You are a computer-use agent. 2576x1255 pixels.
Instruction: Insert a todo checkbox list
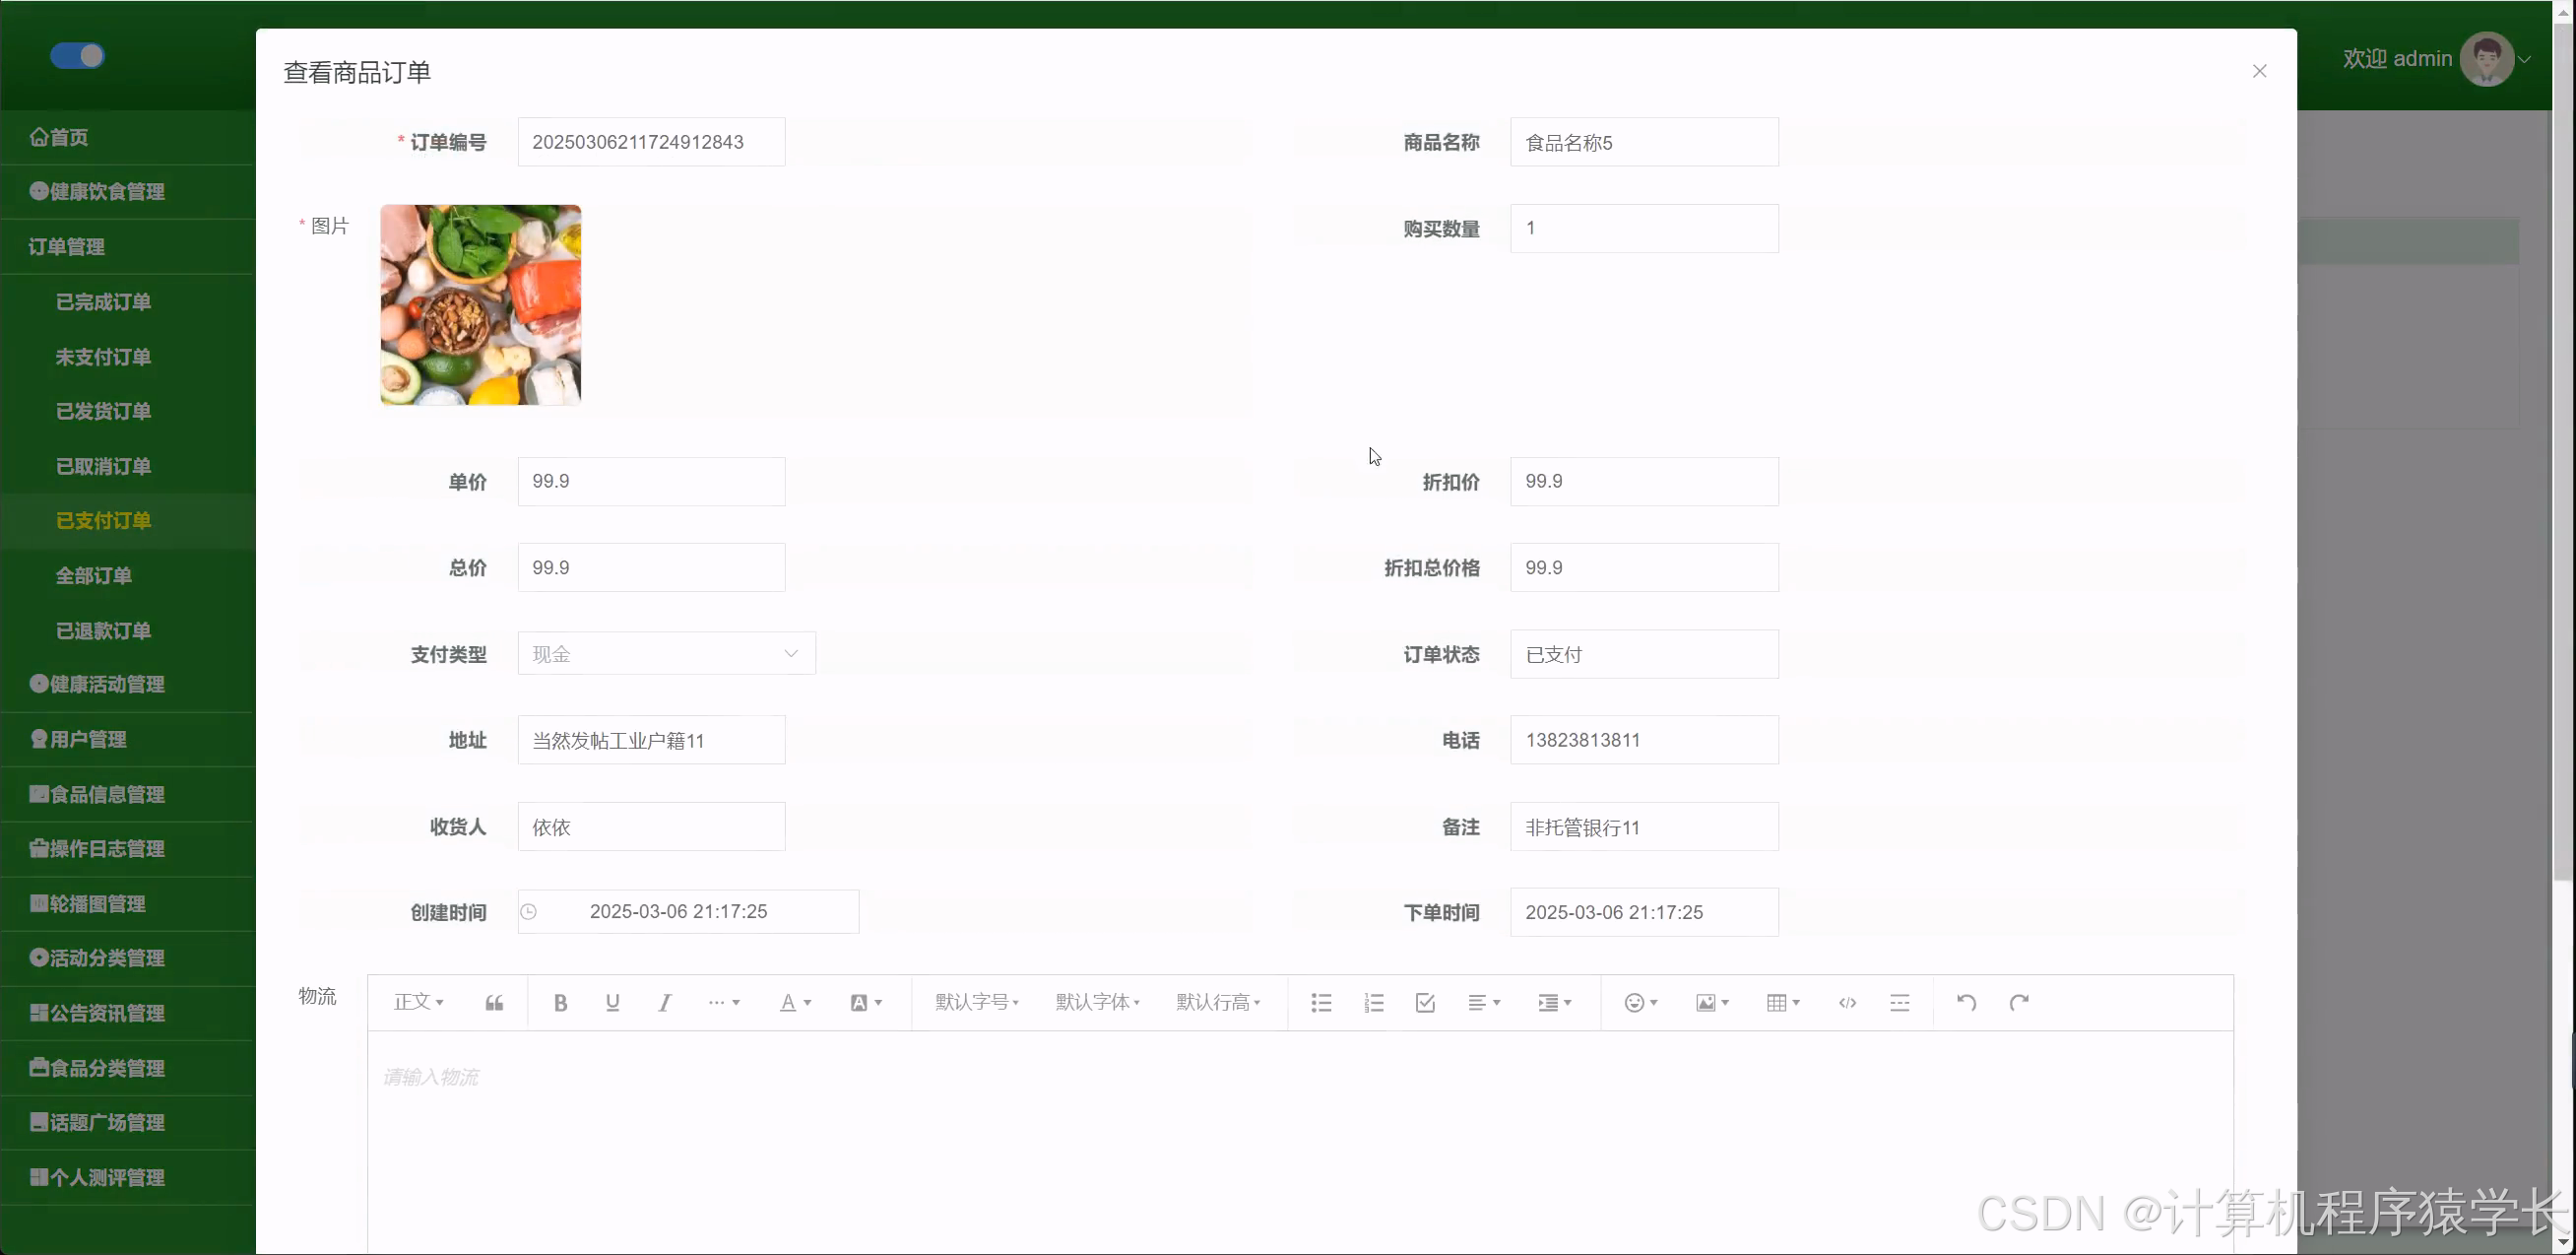click(x=1424, y=1002)
